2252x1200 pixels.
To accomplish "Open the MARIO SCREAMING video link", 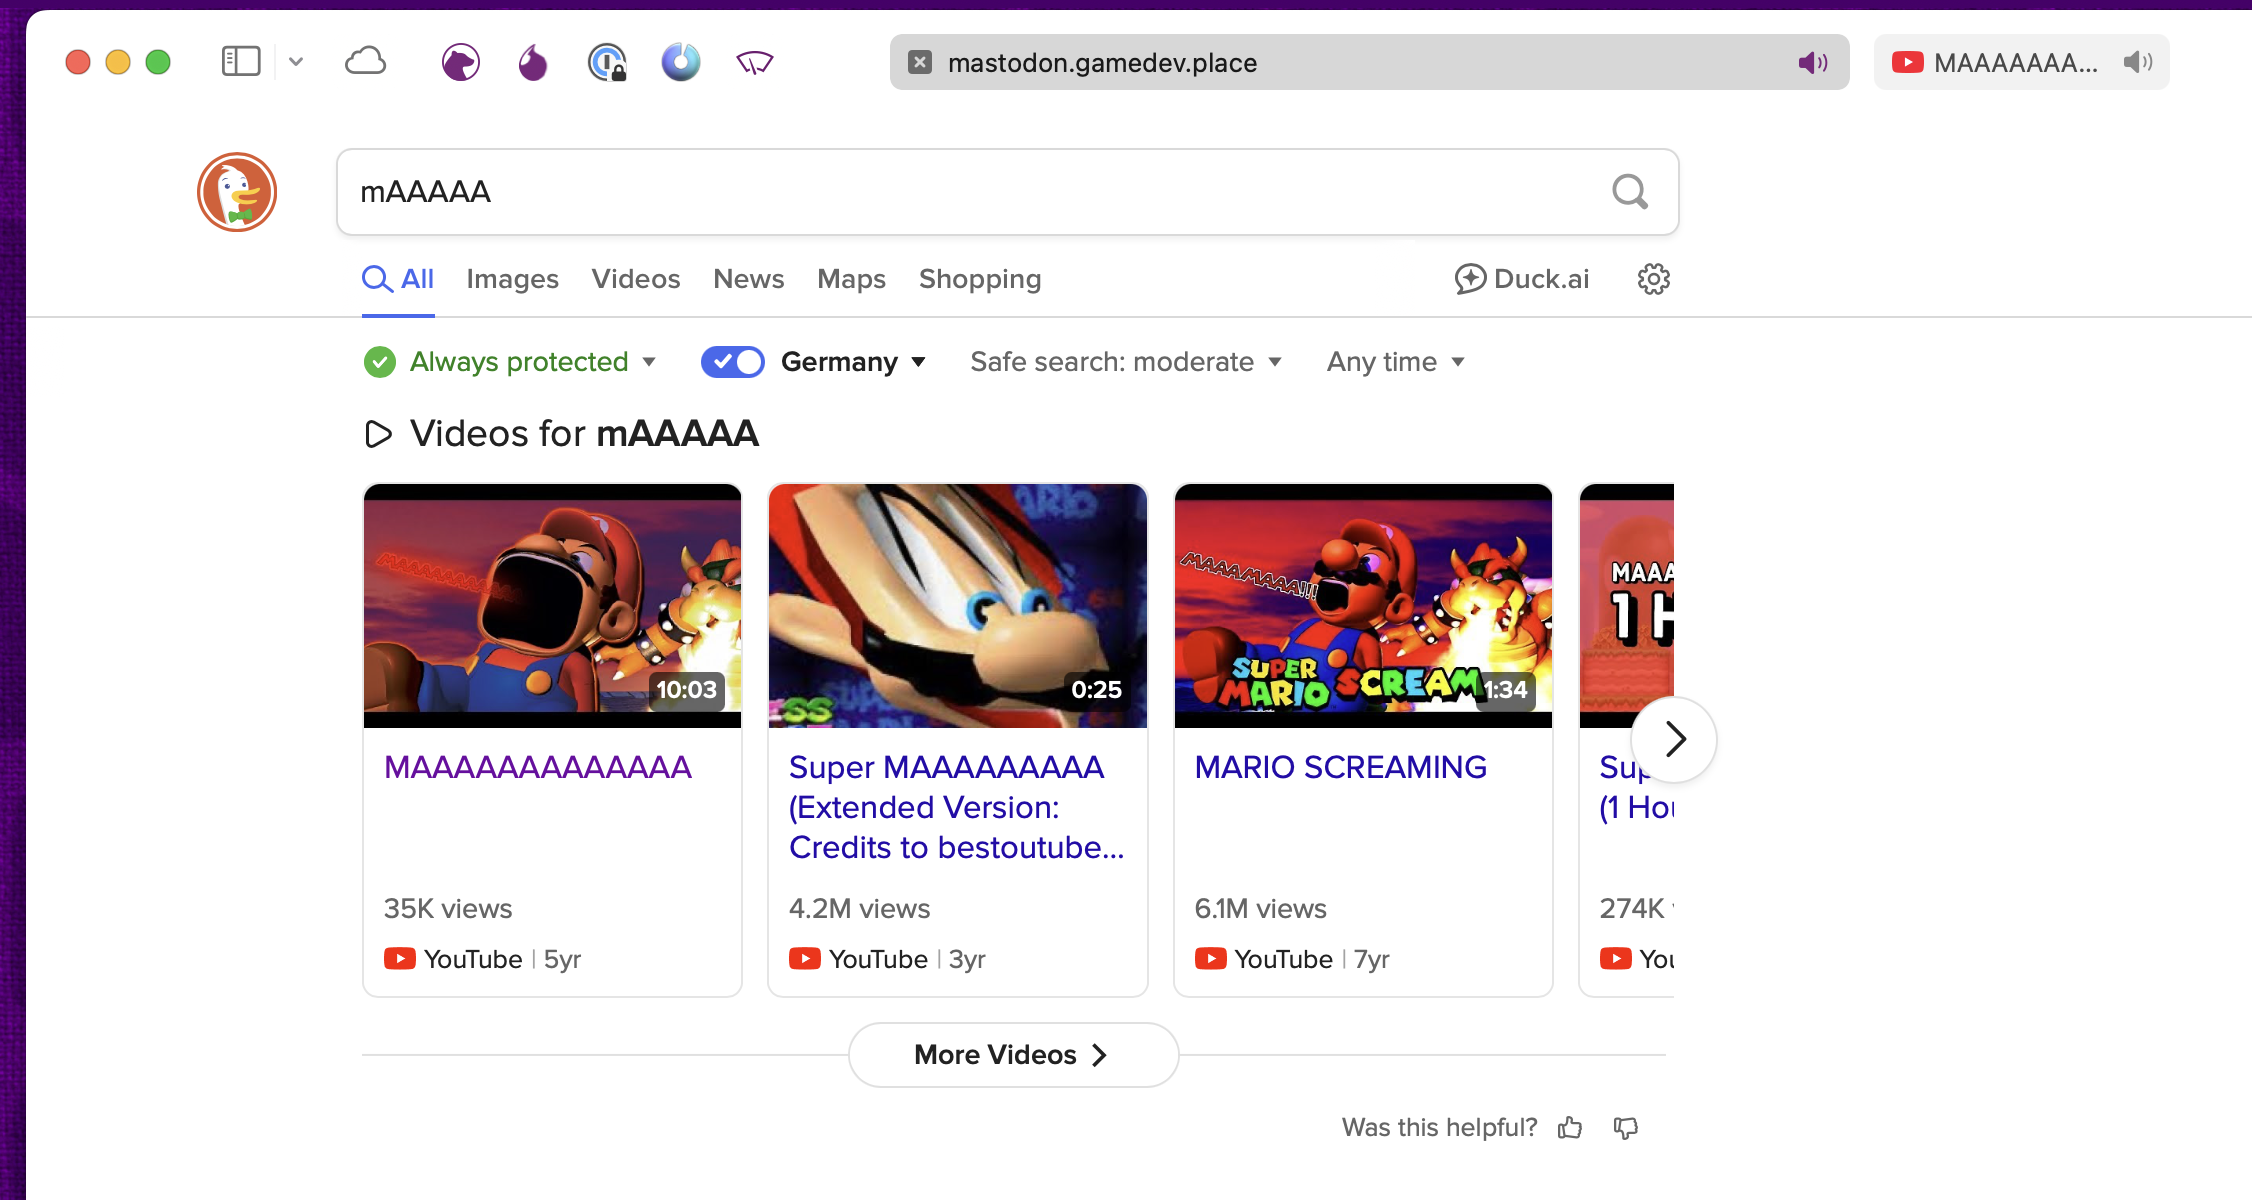I will tap(1341, 768).
